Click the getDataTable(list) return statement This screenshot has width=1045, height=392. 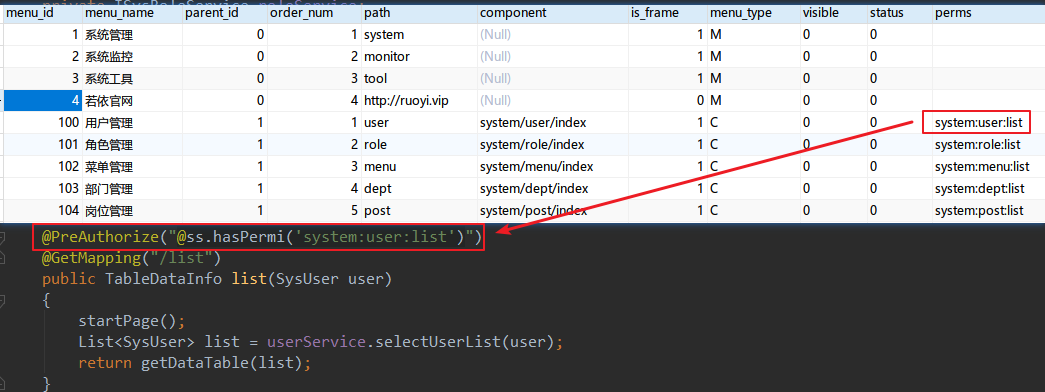pos(195,363)
